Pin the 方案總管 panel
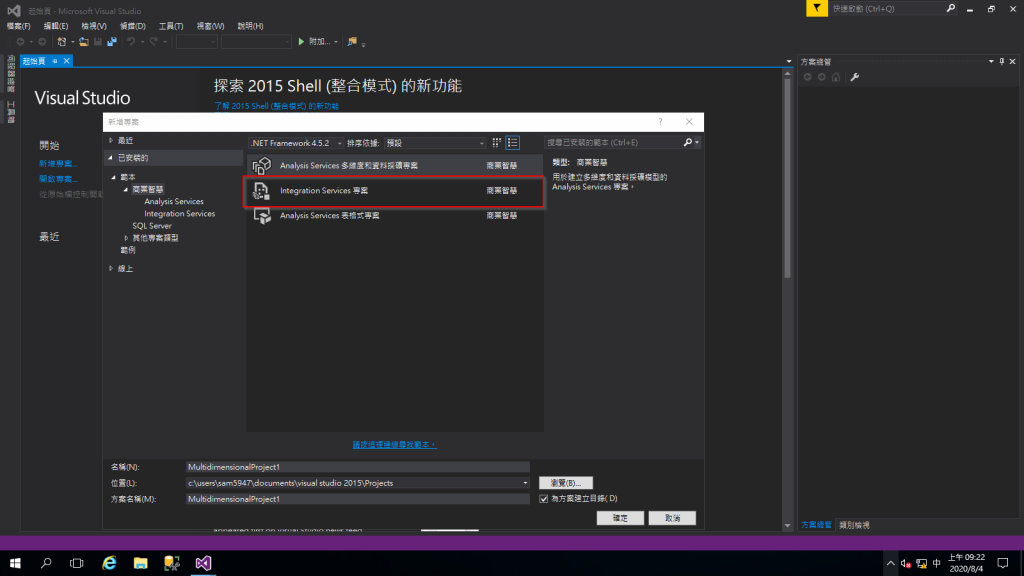 (x=1002, y=61)
